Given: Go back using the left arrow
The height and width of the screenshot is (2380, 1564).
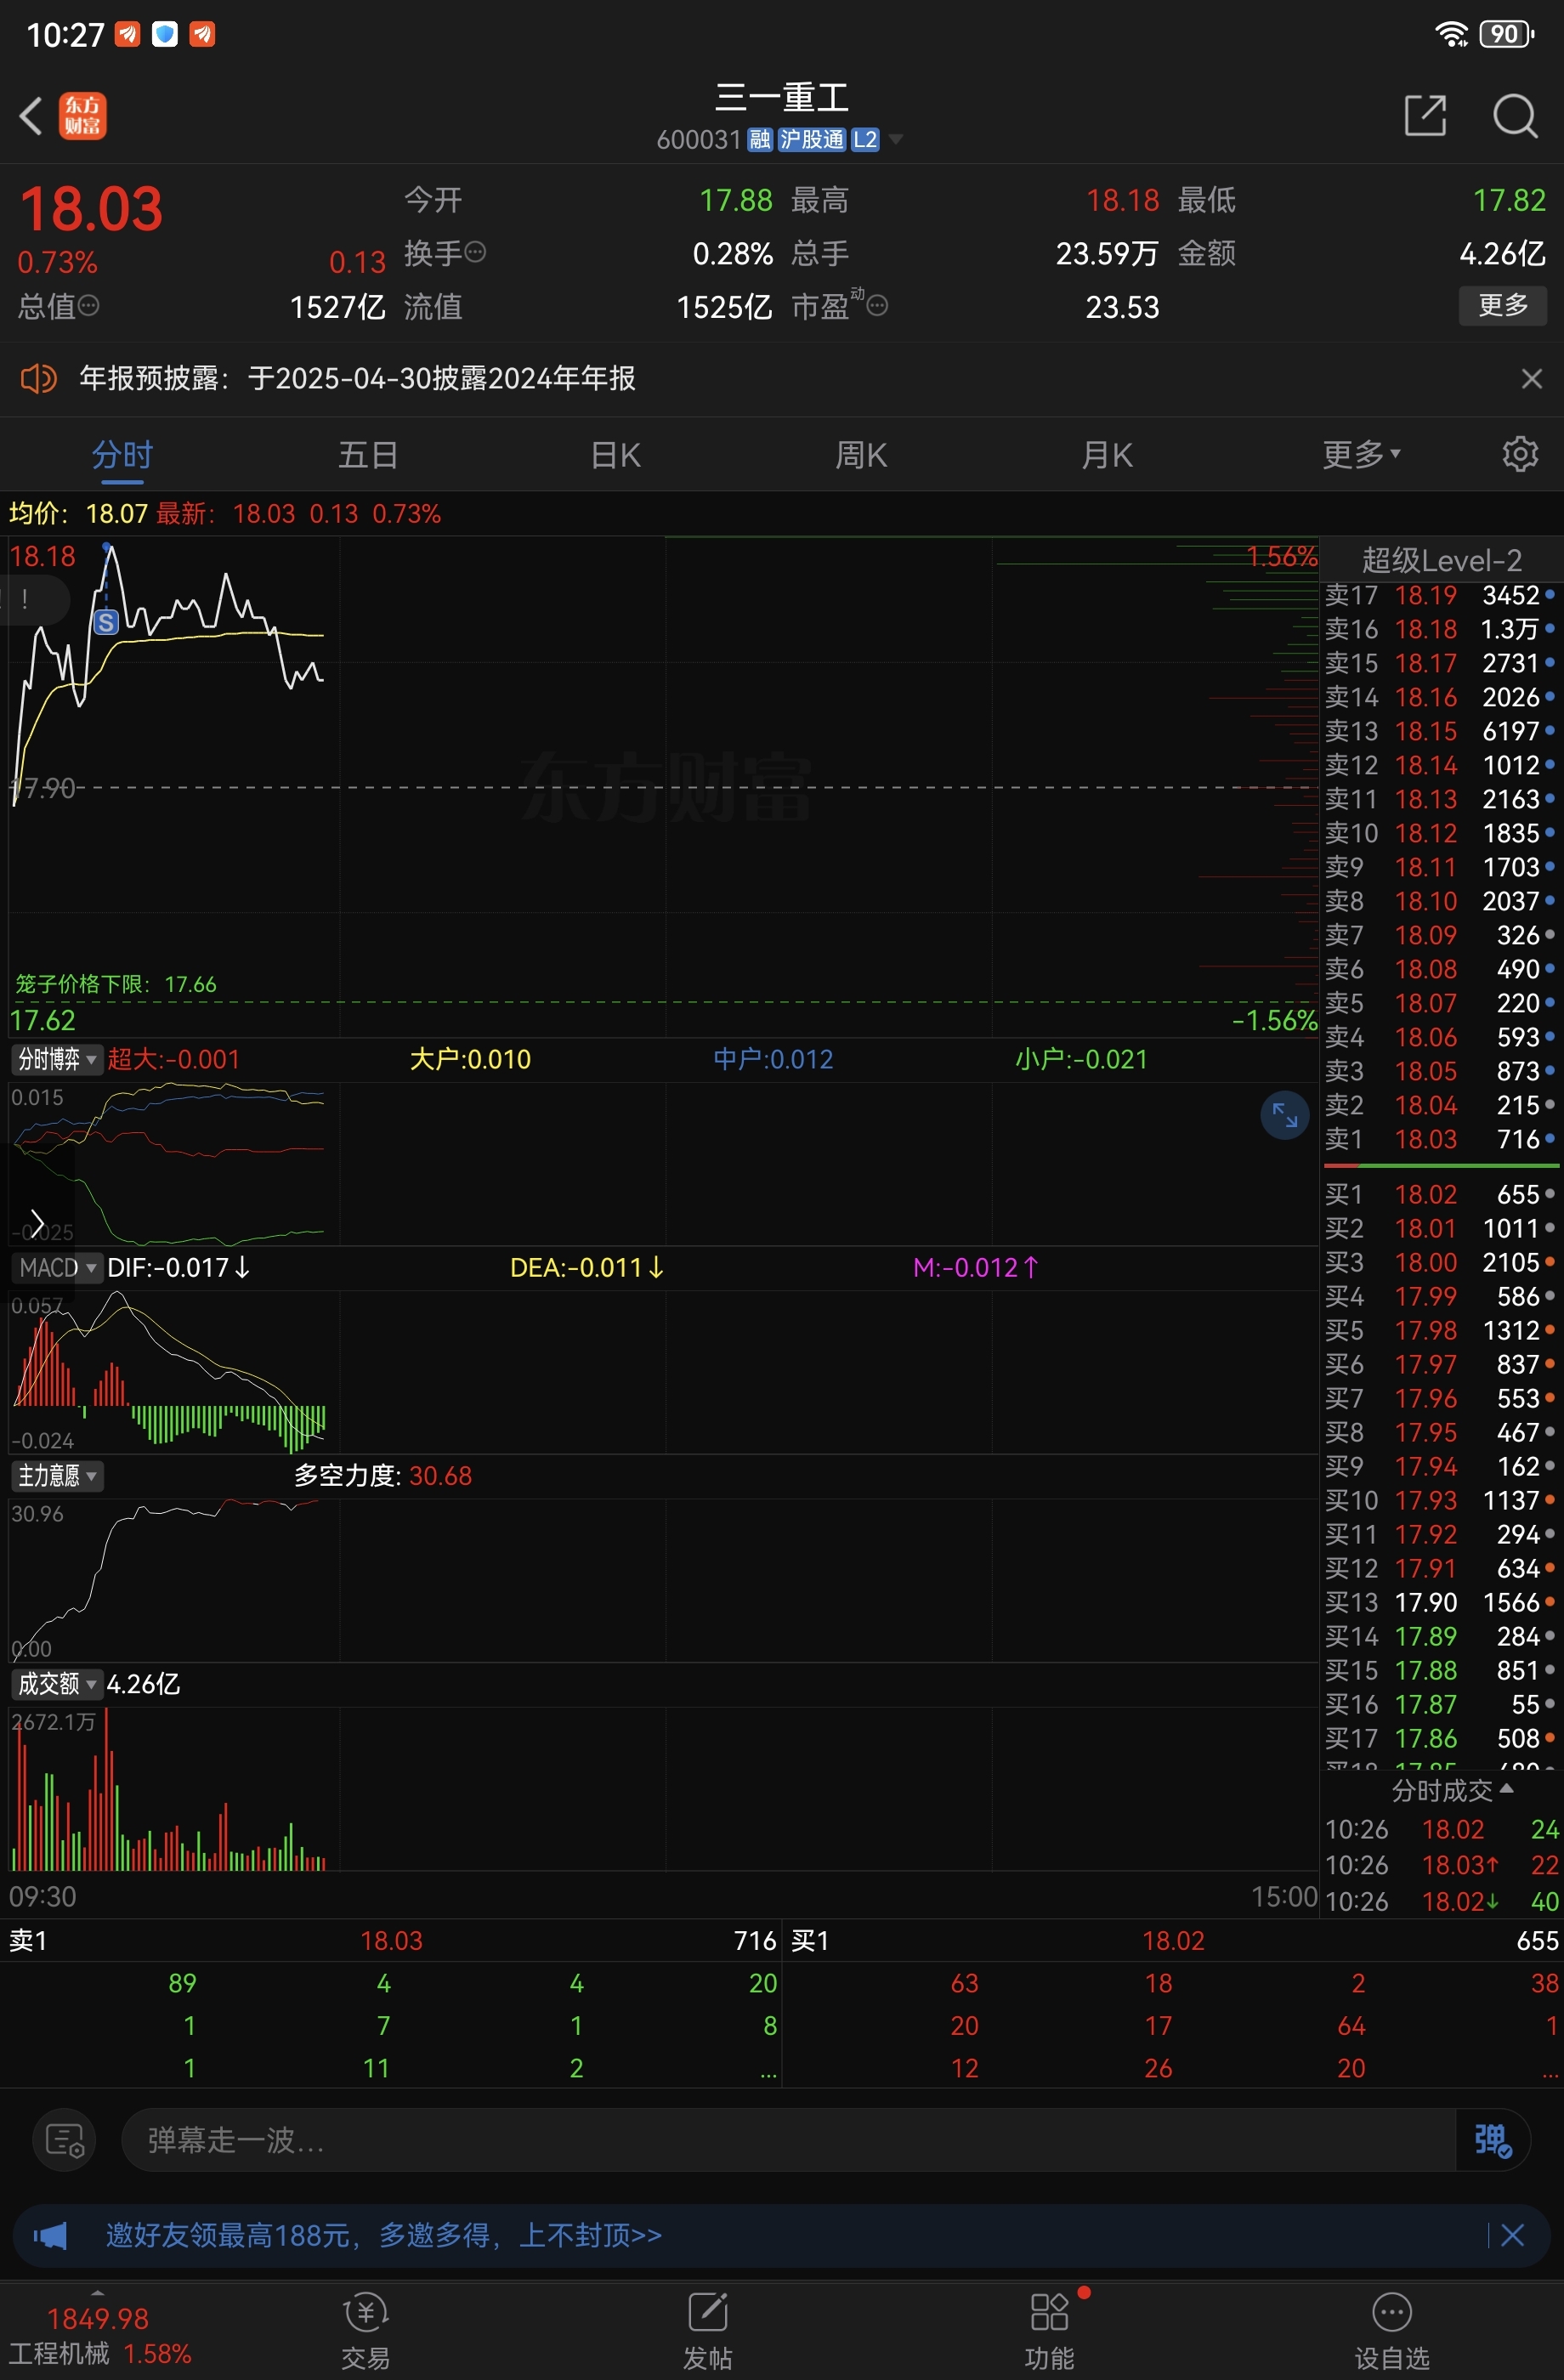Looking at the screenshot, I should point(31,115).
